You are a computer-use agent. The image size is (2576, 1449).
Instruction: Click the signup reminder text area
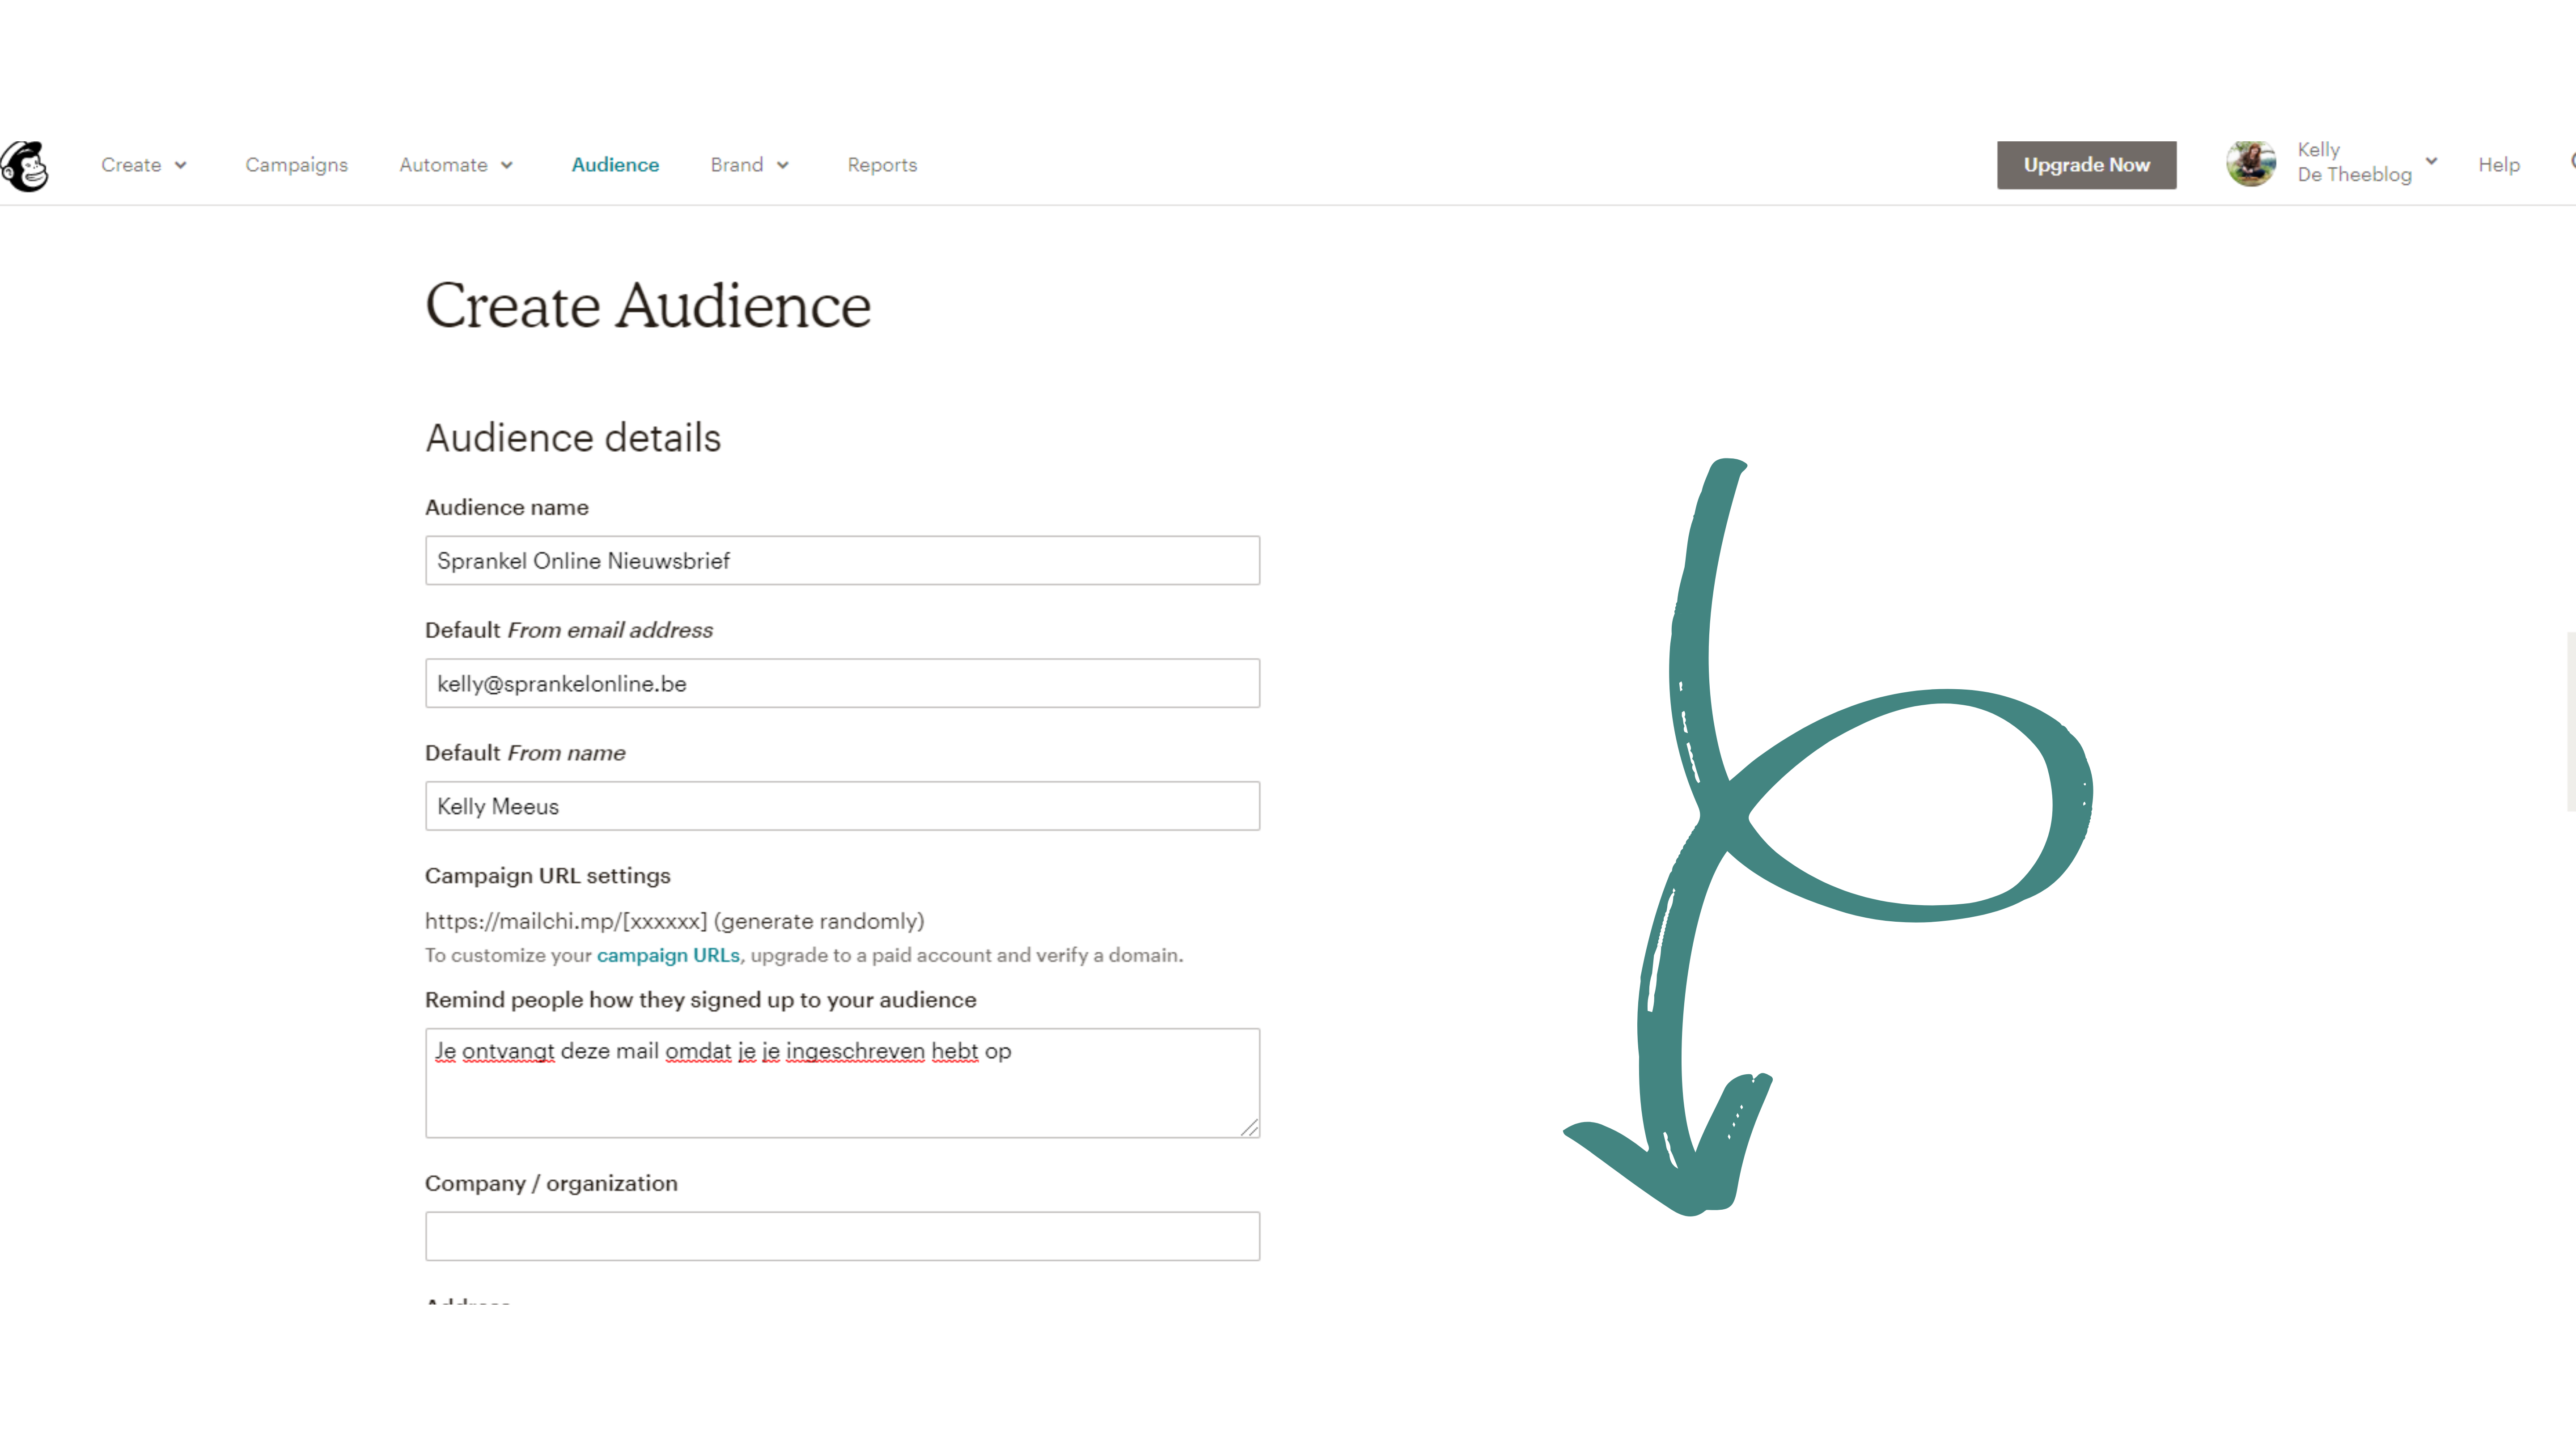842,1083
